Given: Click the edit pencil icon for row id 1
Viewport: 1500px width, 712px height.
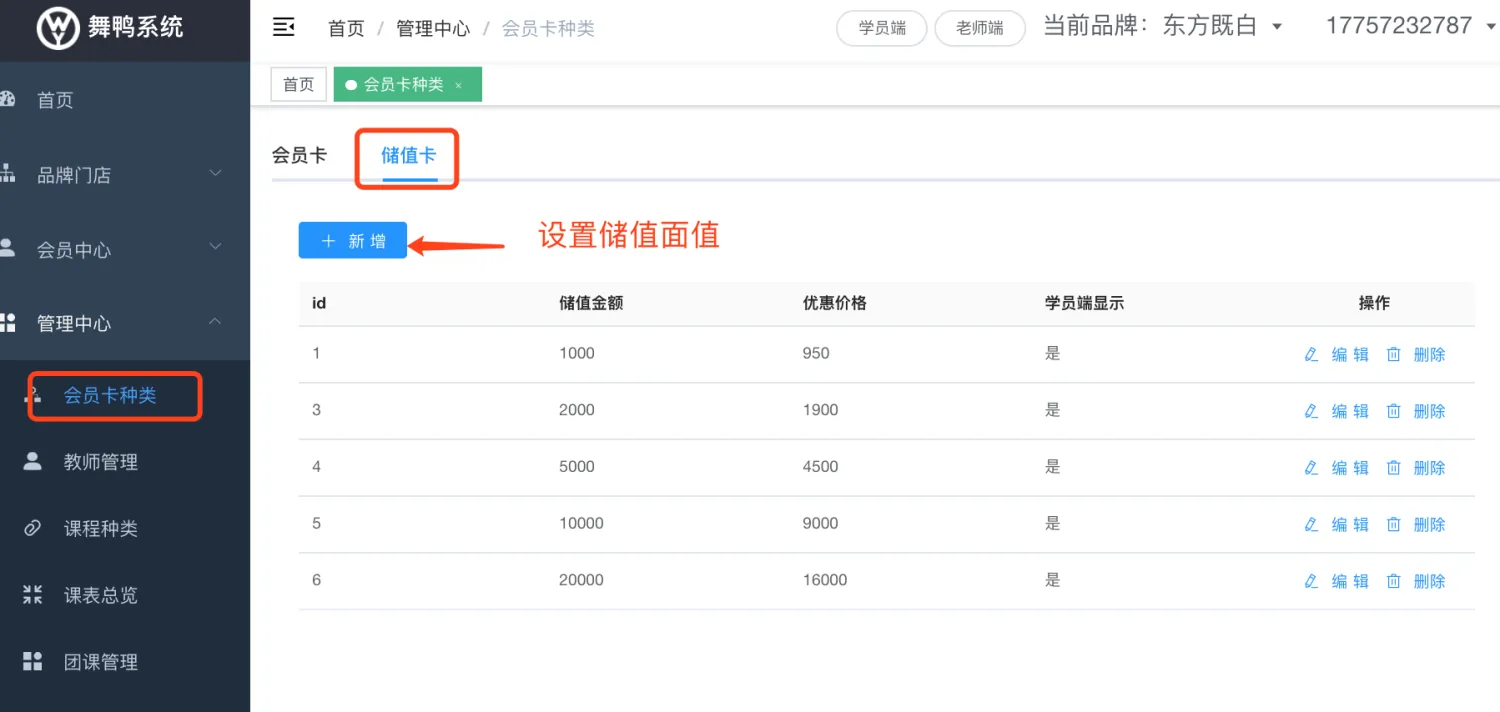Looking at the screenshot, I should [x=1312, y=354].
